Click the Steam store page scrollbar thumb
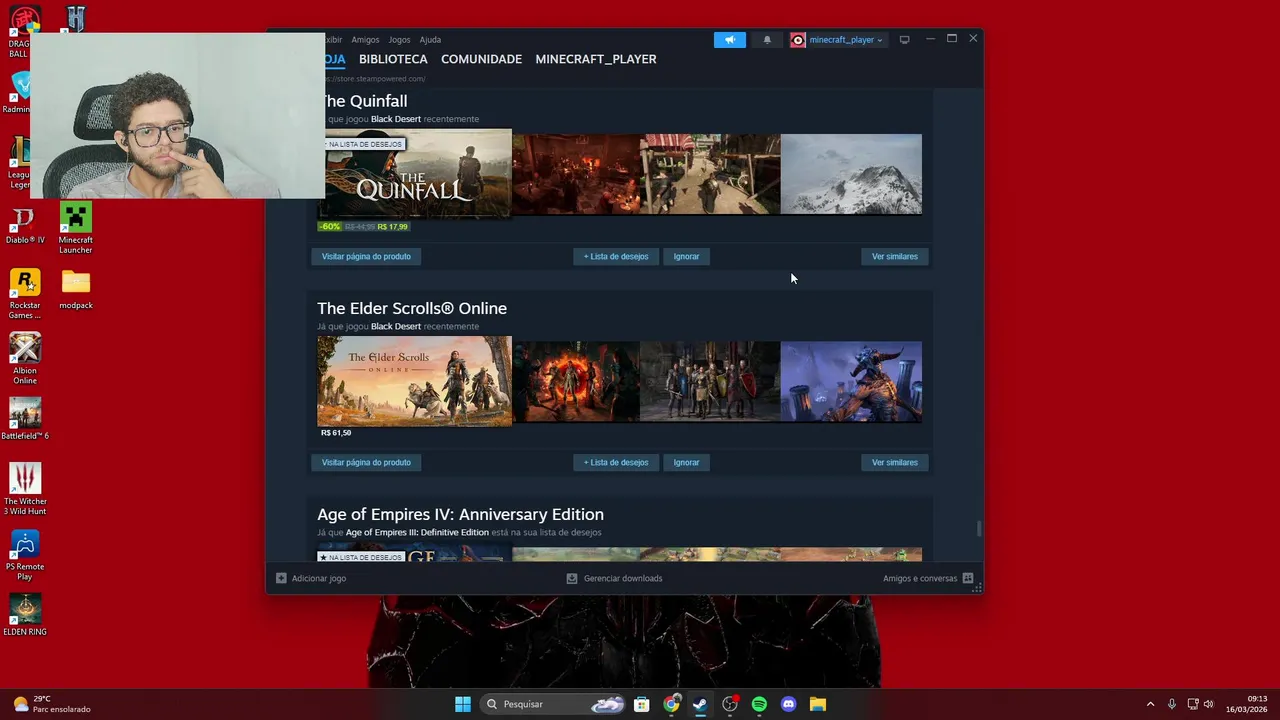This screenshot has width=1280, height=720. pyautogui.click(x=979, y=529)
